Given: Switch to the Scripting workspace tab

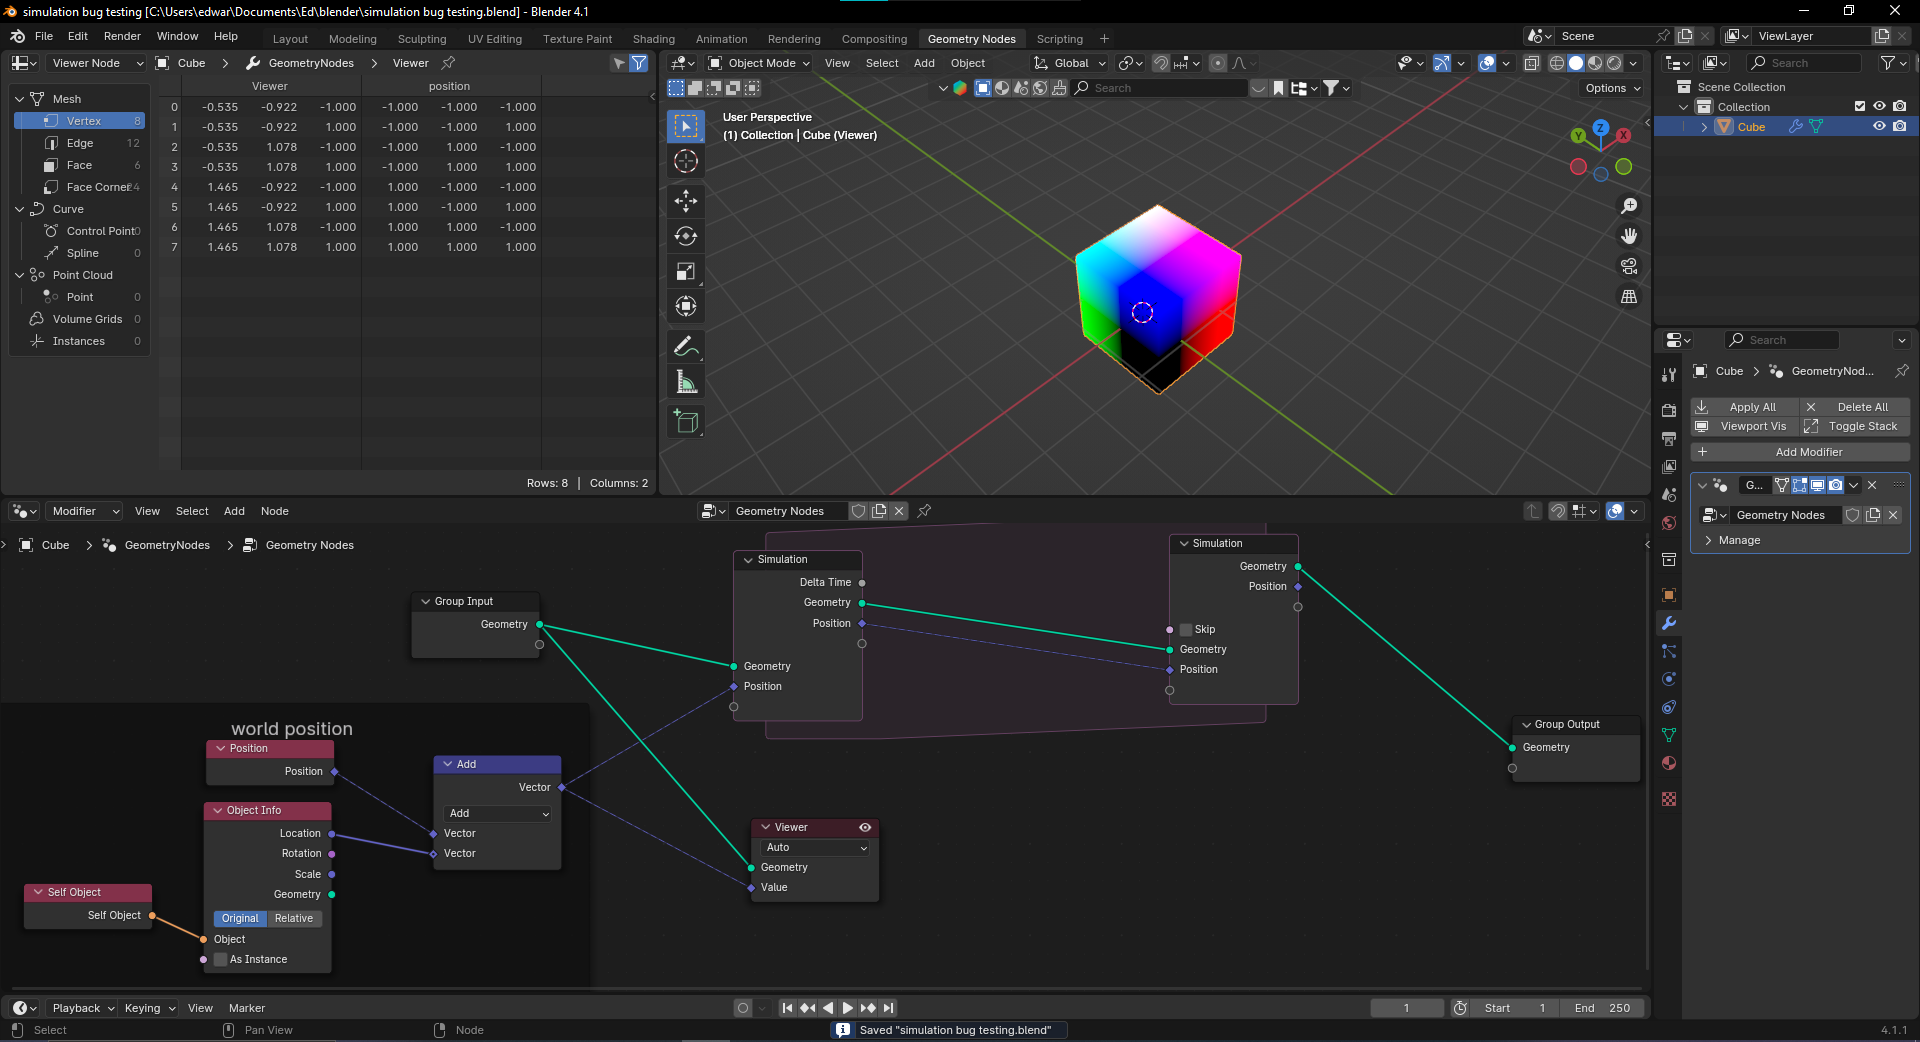Looking at the screenshot, I should click(1059, 39).
